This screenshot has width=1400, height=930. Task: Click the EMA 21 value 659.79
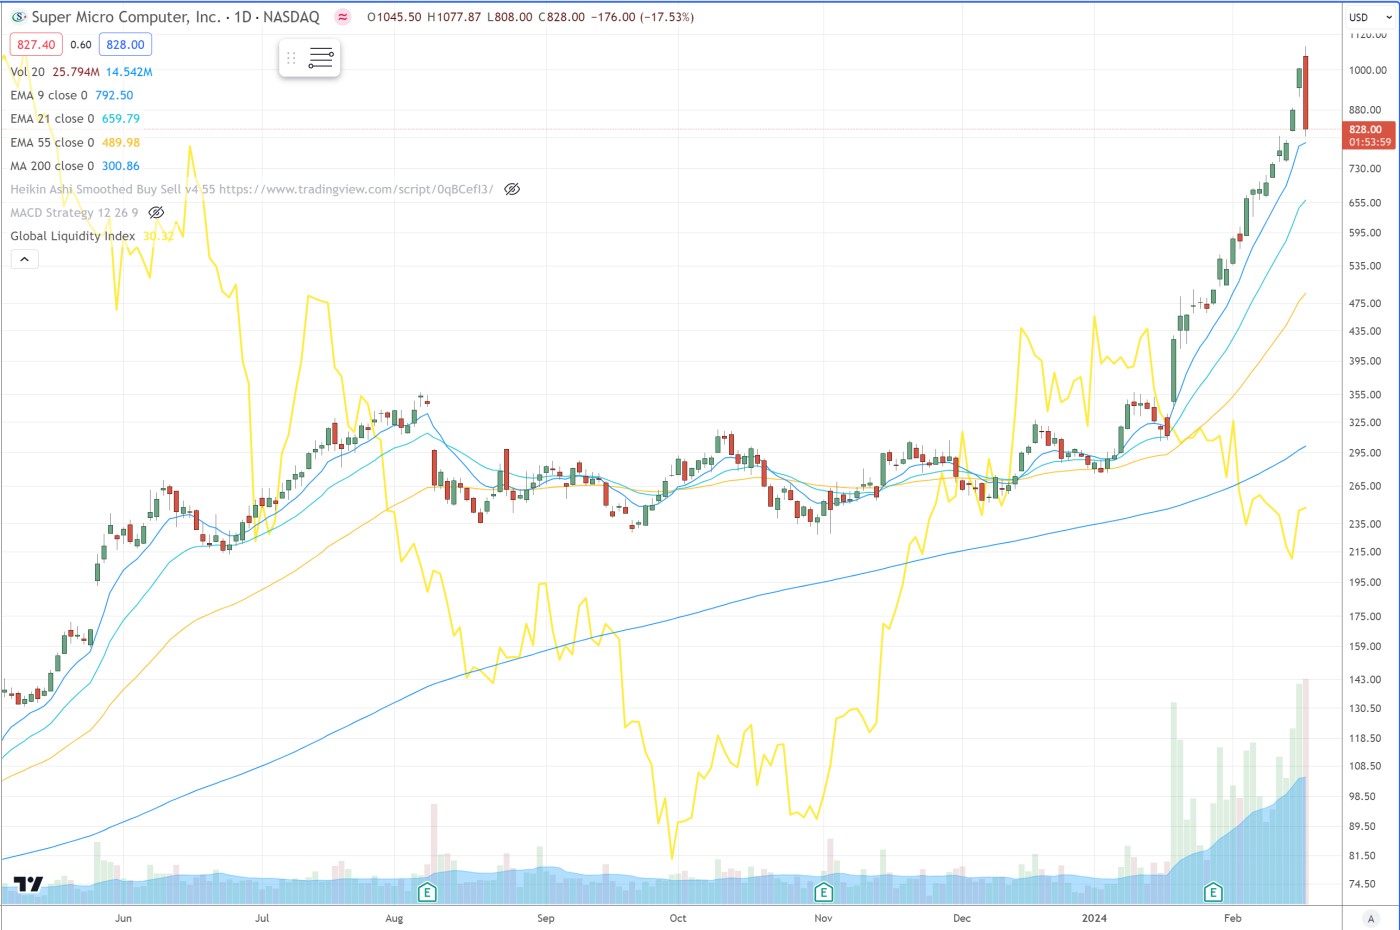coord(121,118)
